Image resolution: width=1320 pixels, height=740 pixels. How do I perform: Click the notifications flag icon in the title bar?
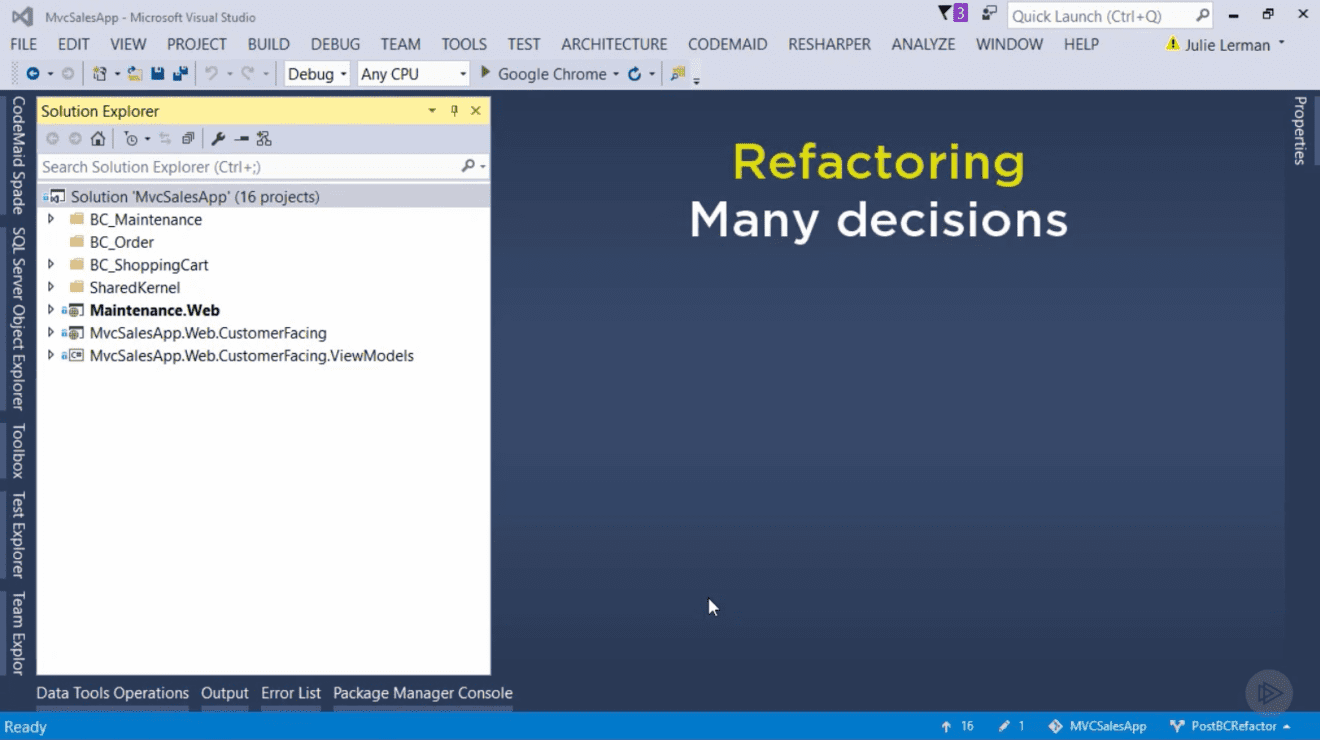[945, 13]
